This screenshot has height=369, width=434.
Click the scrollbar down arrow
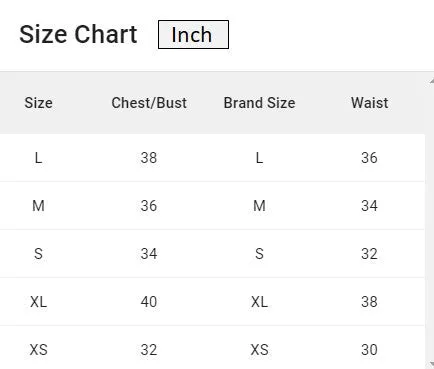coord(431,363)
